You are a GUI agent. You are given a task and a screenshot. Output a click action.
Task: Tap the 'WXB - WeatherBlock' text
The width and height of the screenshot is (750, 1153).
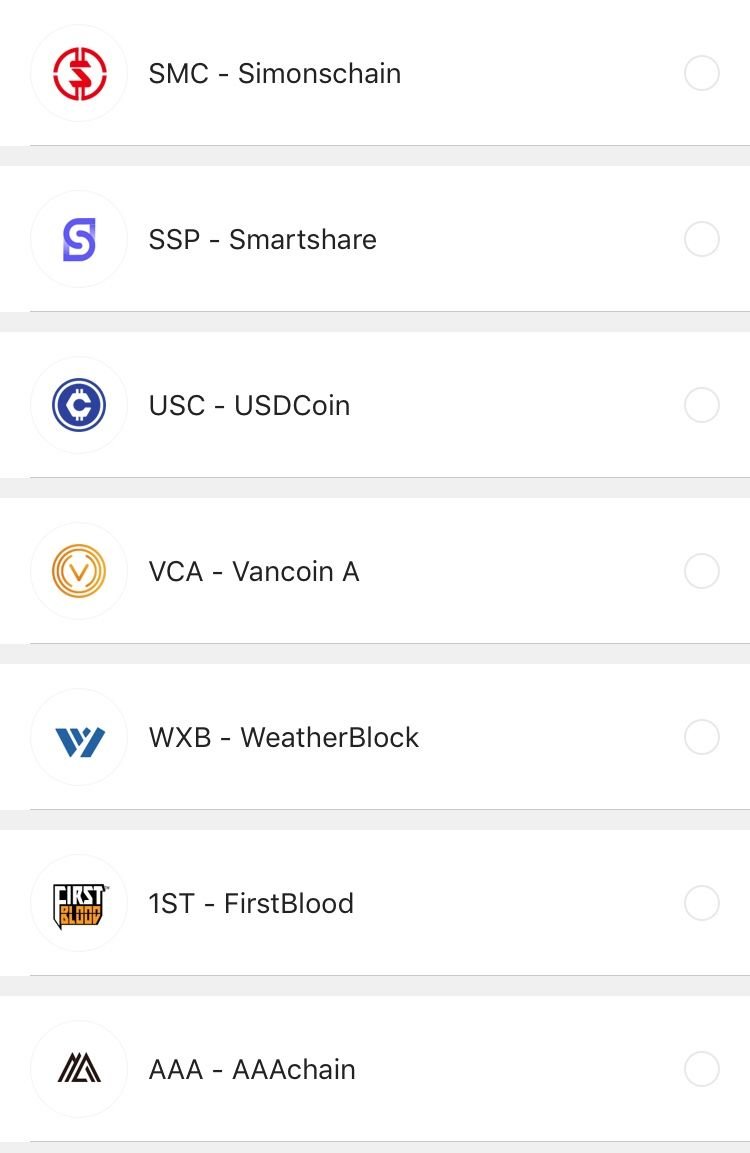pos(284,738)
